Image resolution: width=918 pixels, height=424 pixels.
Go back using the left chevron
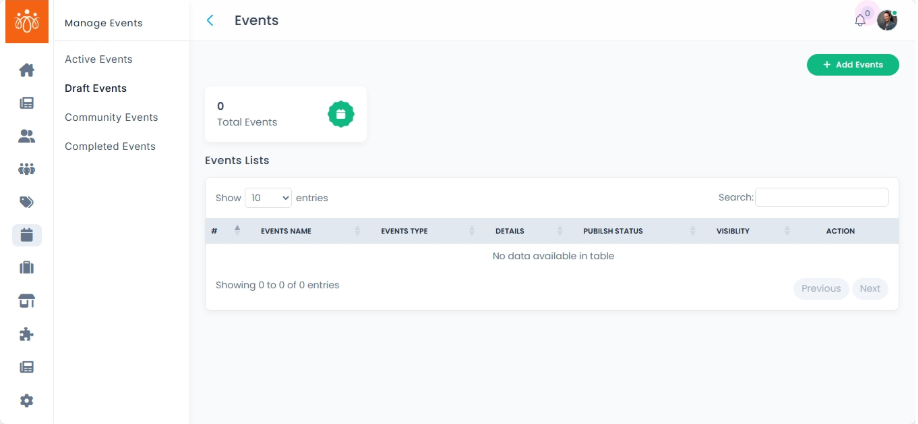(210, 20)
